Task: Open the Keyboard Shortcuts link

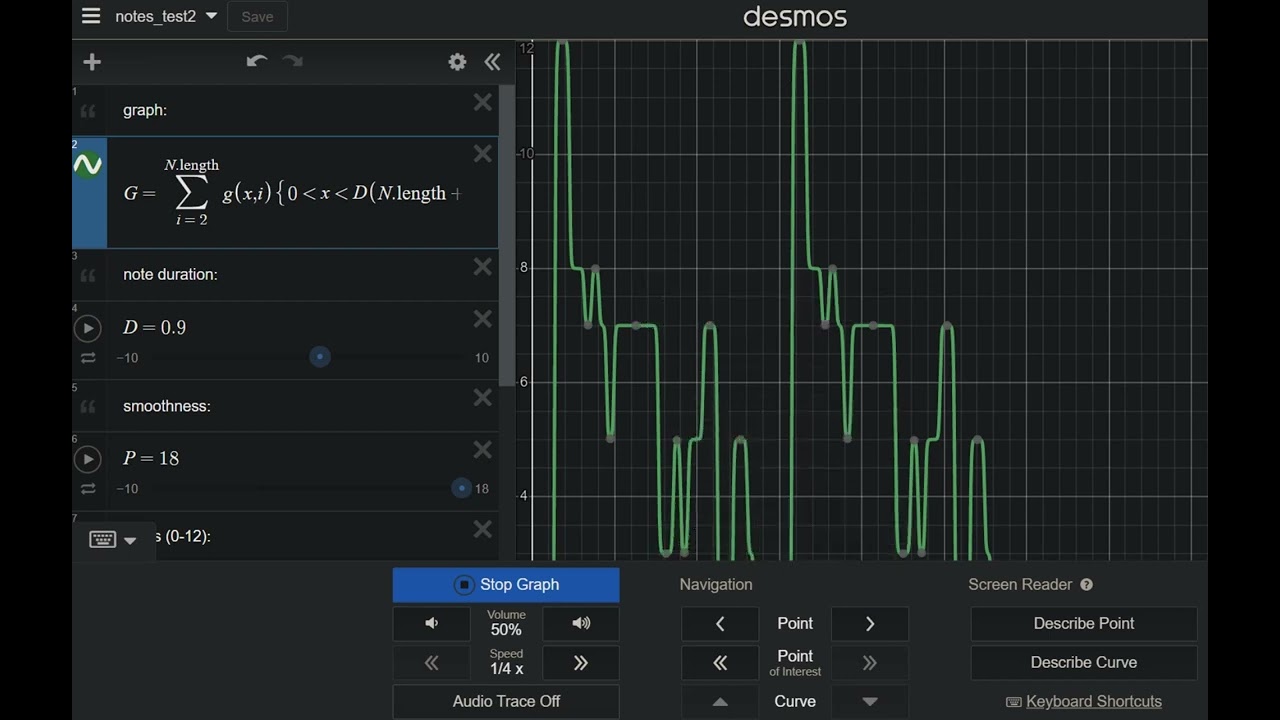Action: [x=1084, y=701]
